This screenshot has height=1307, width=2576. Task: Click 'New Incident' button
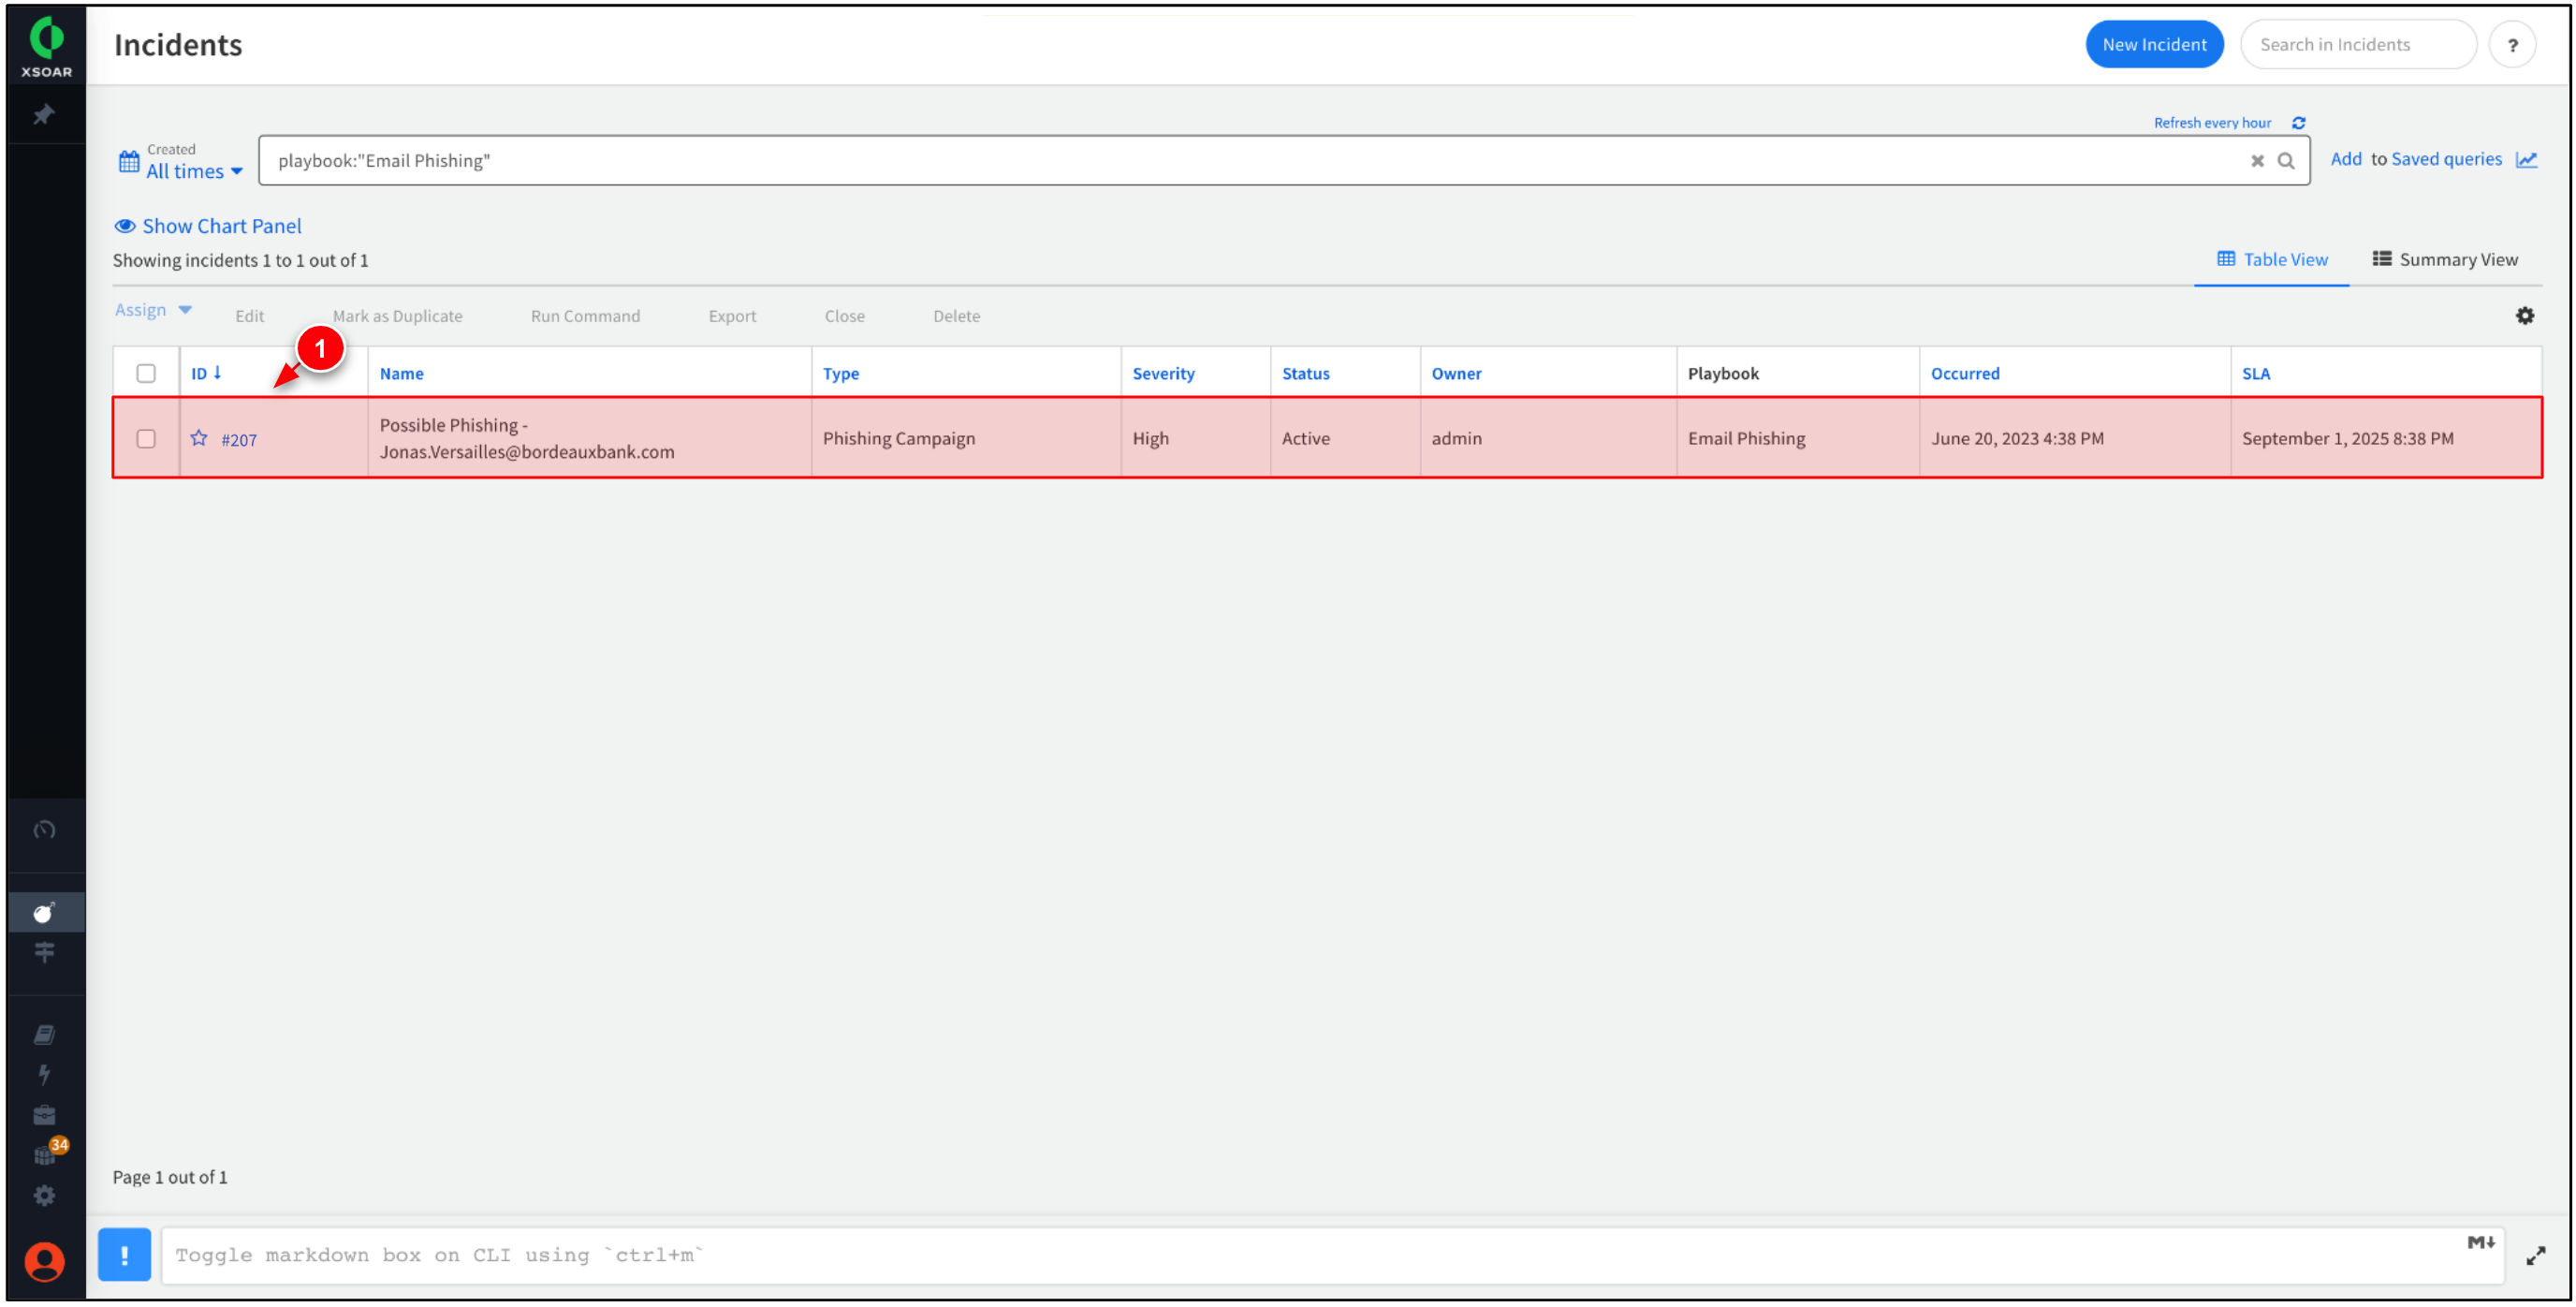pyautogui.click(x=2155, y=45)
